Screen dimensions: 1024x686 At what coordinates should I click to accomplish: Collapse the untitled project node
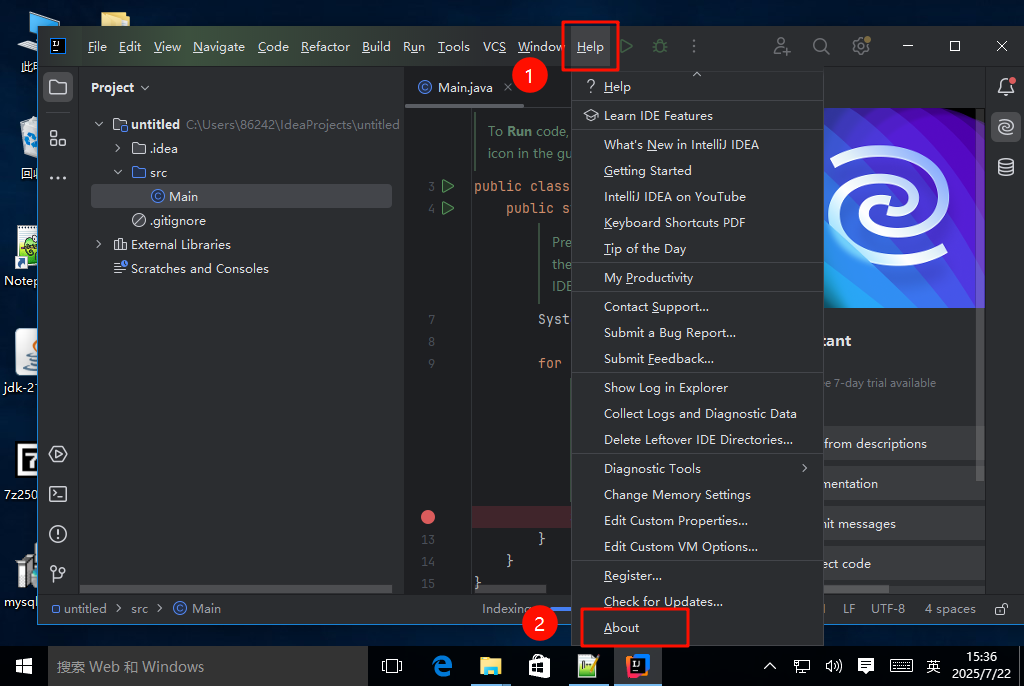coord(99,124)
